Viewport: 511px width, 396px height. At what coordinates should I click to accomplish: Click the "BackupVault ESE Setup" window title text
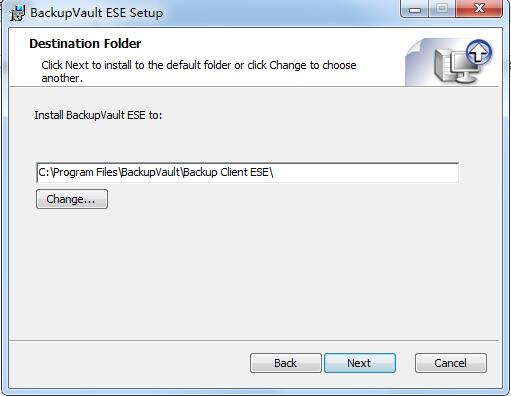(97, 13)
